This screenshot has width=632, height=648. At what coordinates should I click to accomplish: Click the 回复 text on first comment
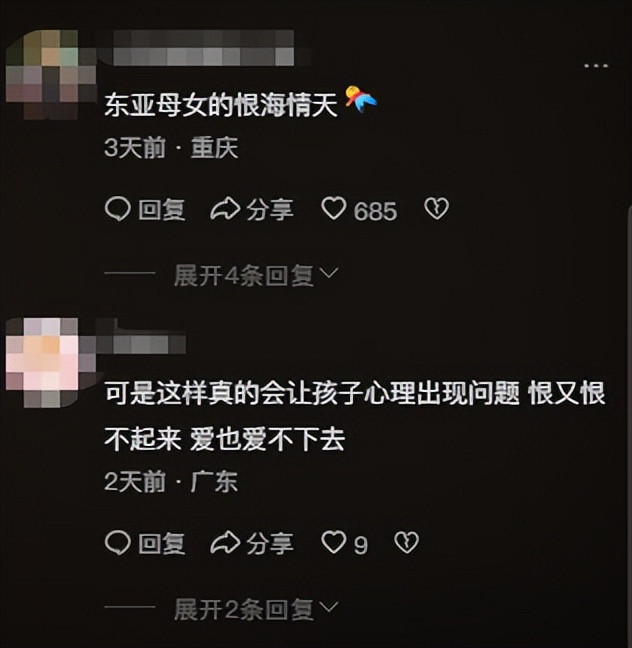point(161,210)
